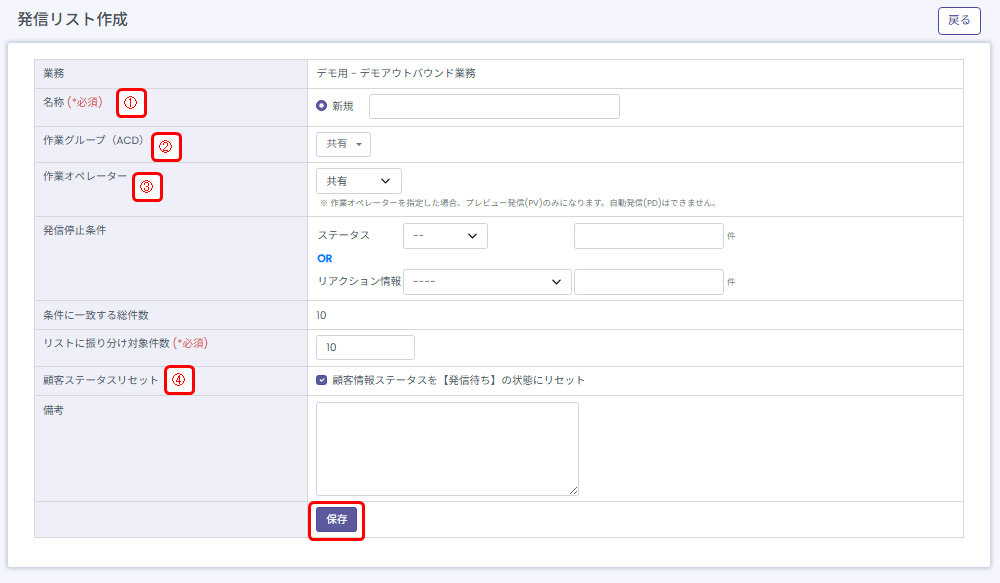Expand the リアクション情報 dropdown
The width and height of the screenshot is (1000, 583).
(487, 282)
